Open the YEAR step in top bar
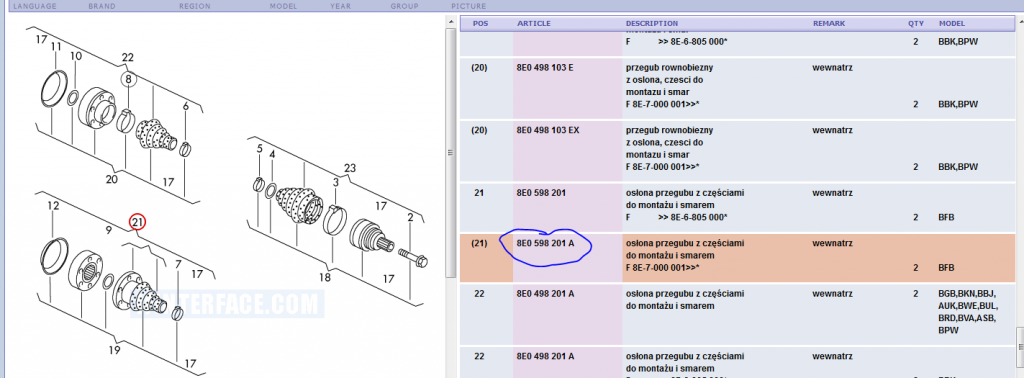Image resolution: width=1024 pixels, height=378 pixels. coord(340,6)
